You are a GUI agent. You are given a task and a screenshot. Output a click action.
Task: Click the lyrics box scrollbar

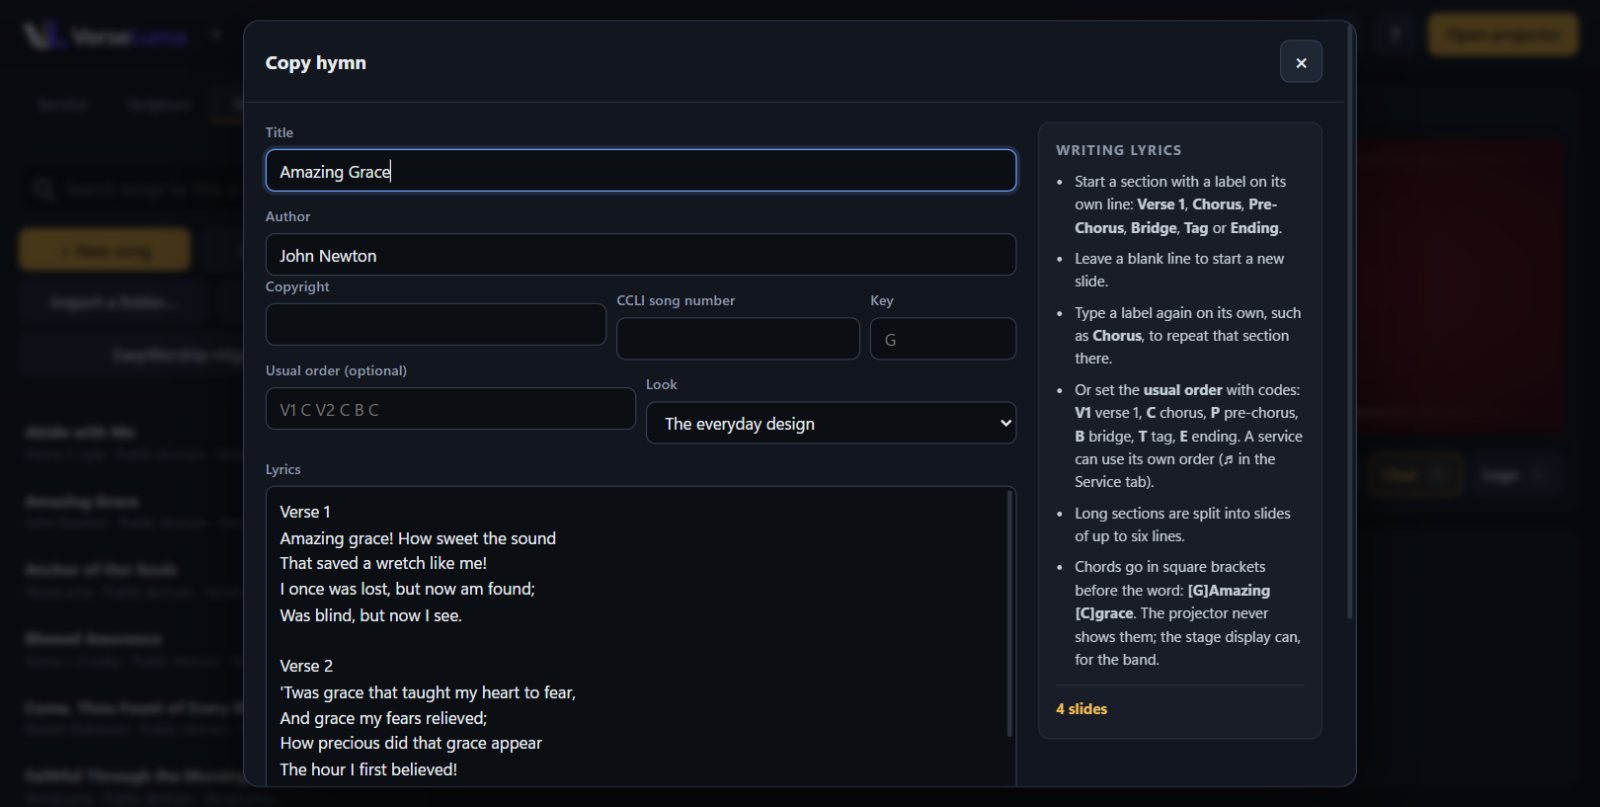1009,613
